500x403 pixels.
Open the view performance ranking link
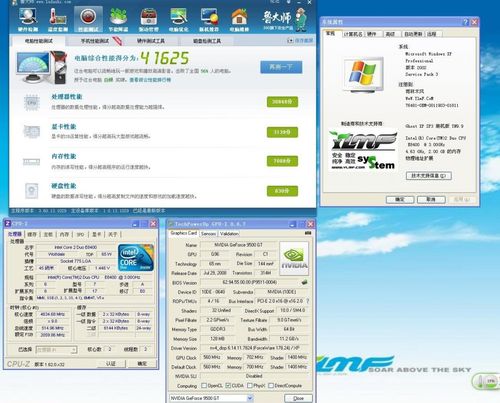pyautogui.click(x=150, y=80)
